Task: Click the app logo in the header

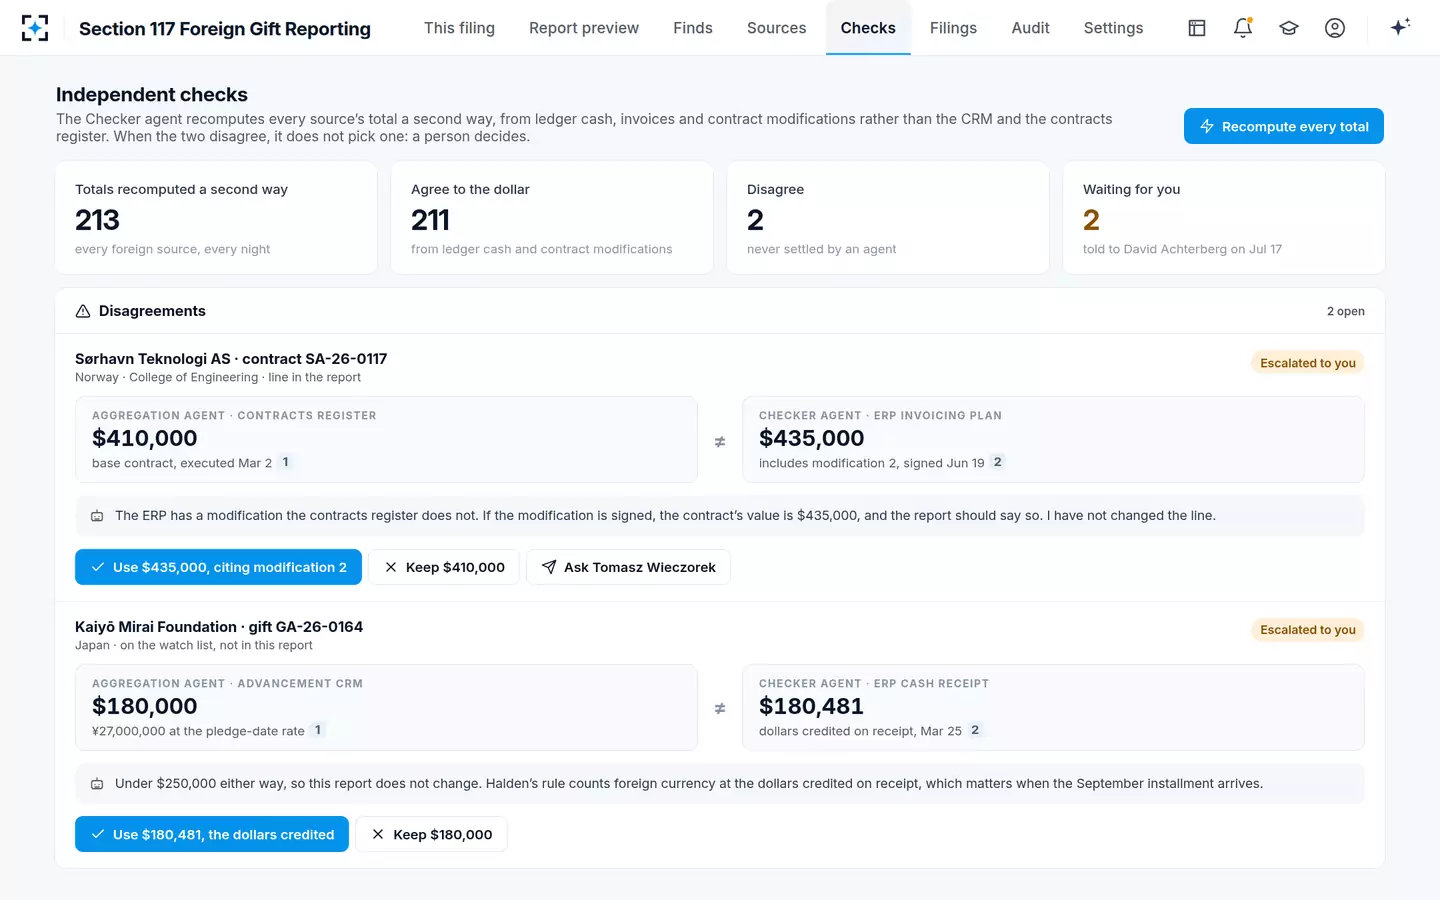Action: tap(35, 28)
